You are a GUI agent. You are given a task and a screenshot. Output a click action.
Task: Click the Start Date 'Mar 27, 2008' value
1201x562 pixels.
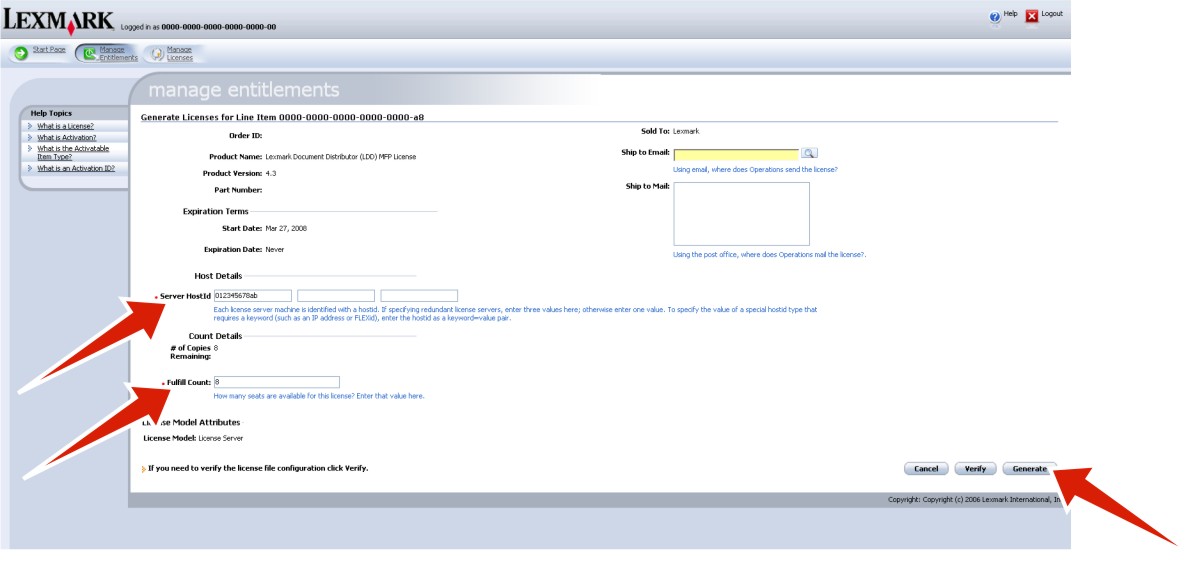click(286, 228)
